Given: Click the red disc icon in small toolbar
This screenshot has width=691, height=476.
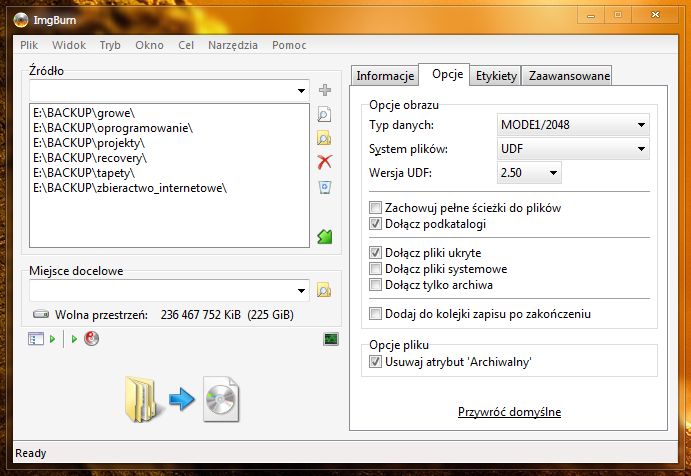Looking at the screenshot, I should (x=91, y=338).
